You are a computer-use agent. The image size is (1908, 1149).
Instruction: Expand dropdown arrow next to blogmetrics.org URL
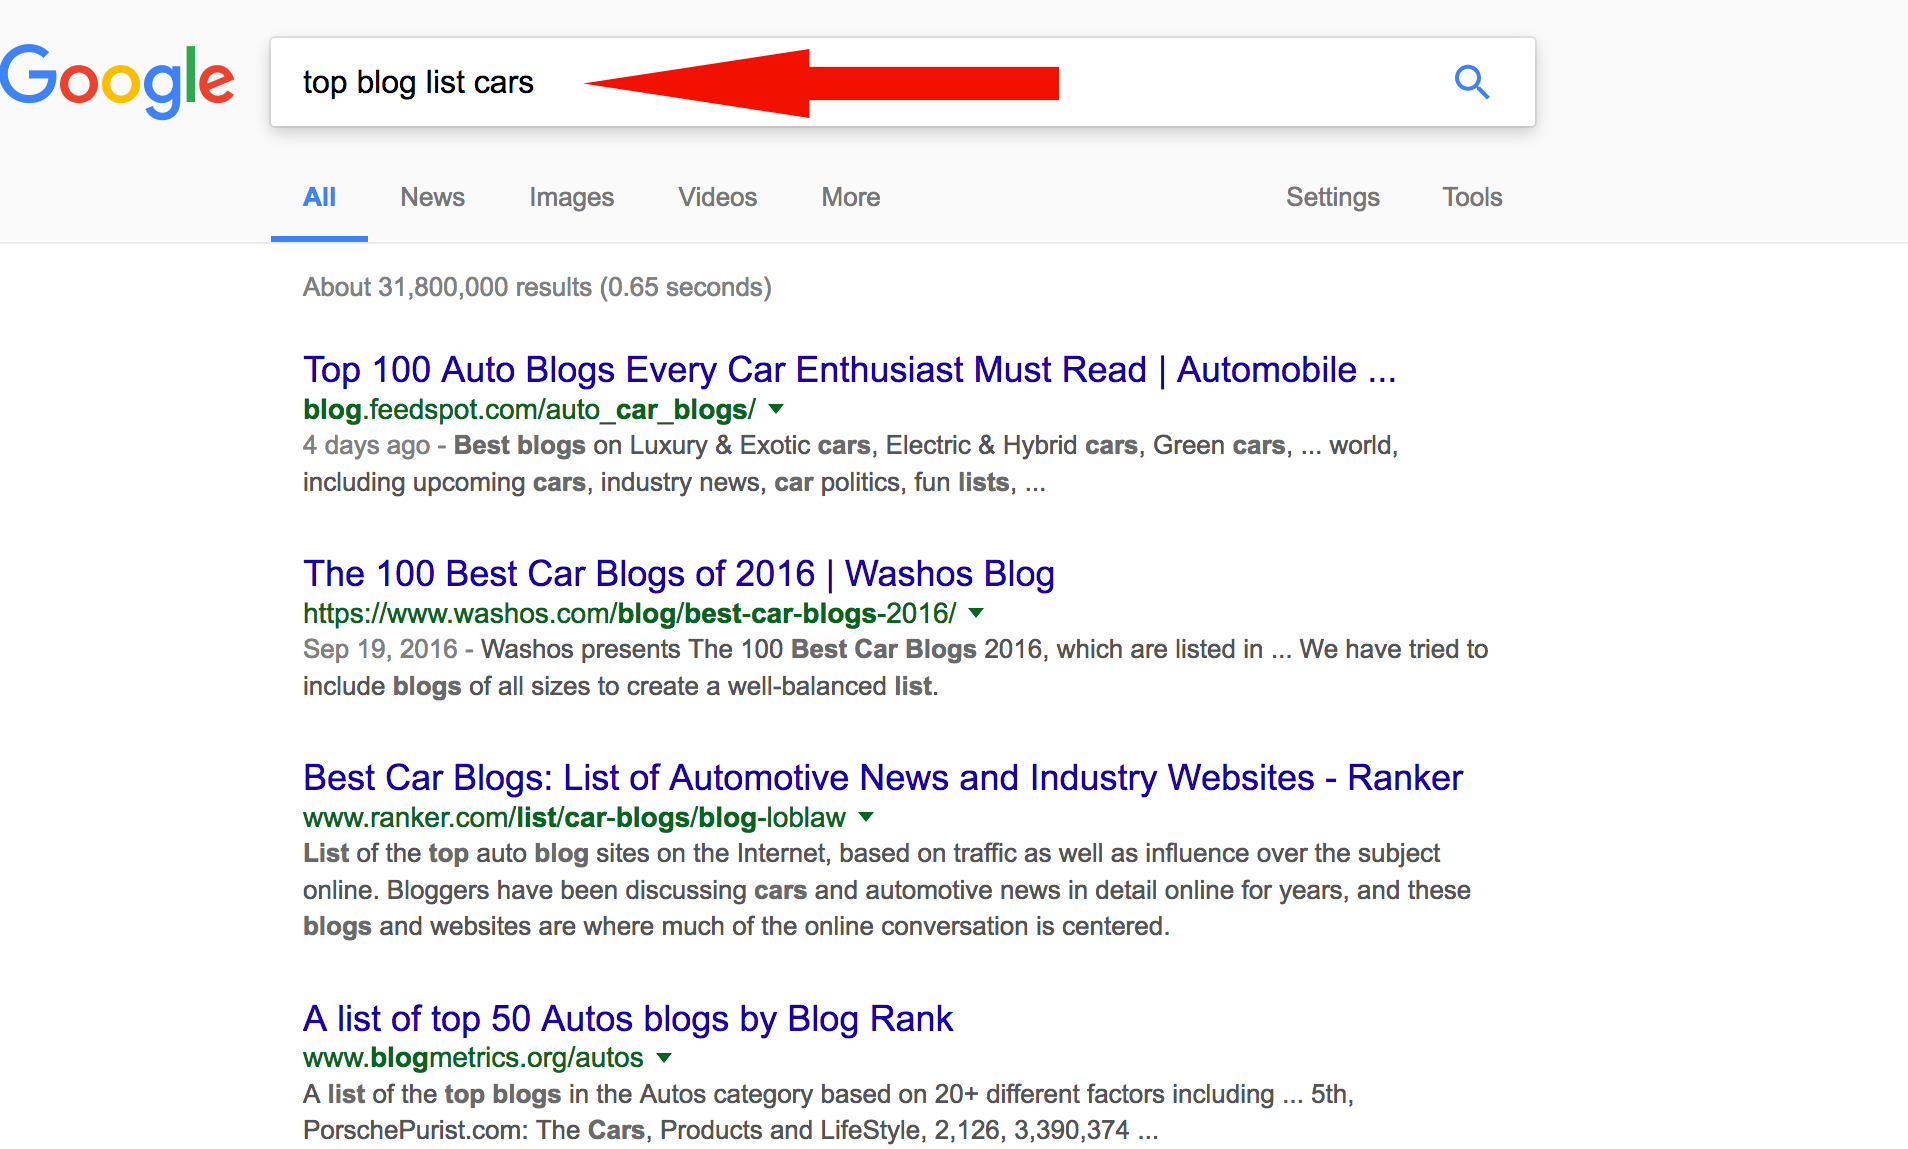(x=664, y=1058)
